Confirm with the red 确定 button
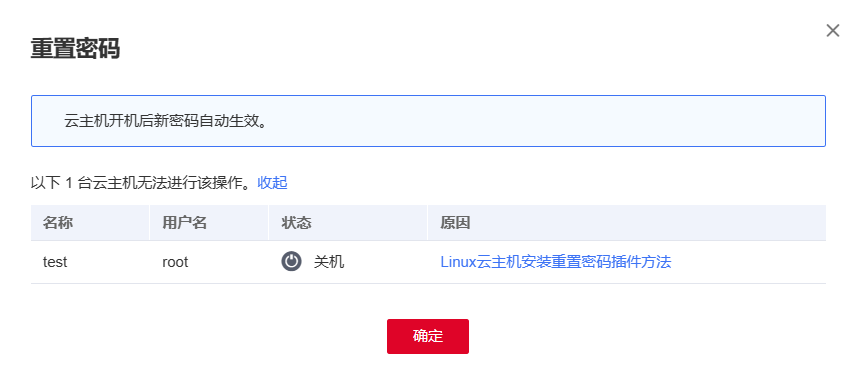The height and width of the screenshot is (387, 863). coord(428,336)
